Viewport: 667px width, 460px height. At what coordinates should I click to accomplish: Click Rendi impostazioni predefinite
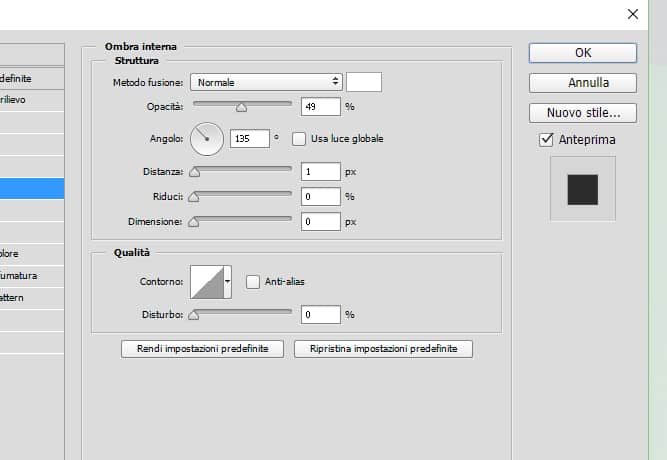[202, 349]
